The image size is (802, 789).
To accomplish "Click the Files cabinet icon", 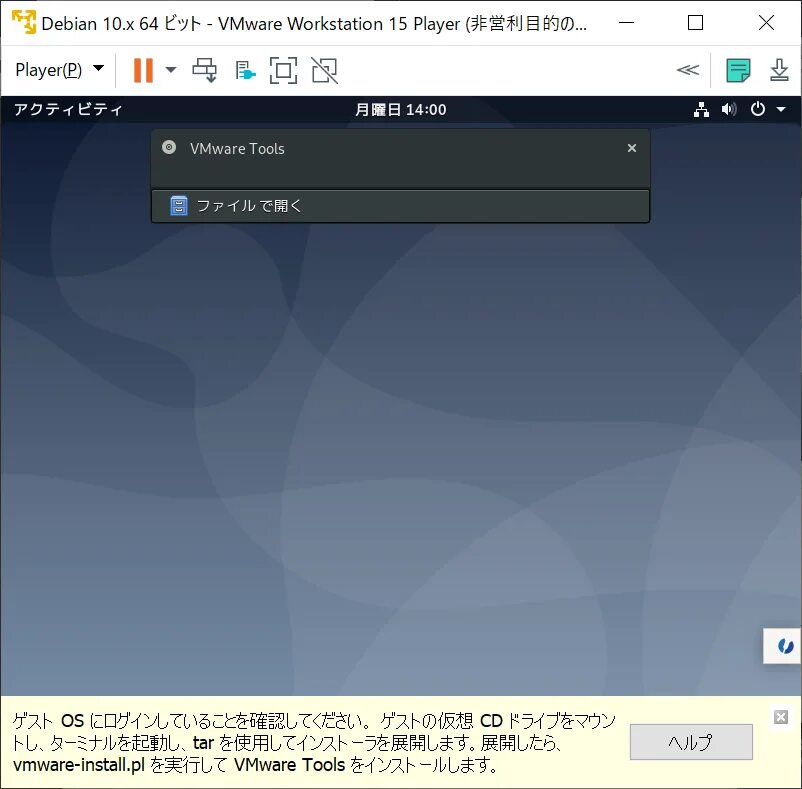I will (x=179, y=206).
